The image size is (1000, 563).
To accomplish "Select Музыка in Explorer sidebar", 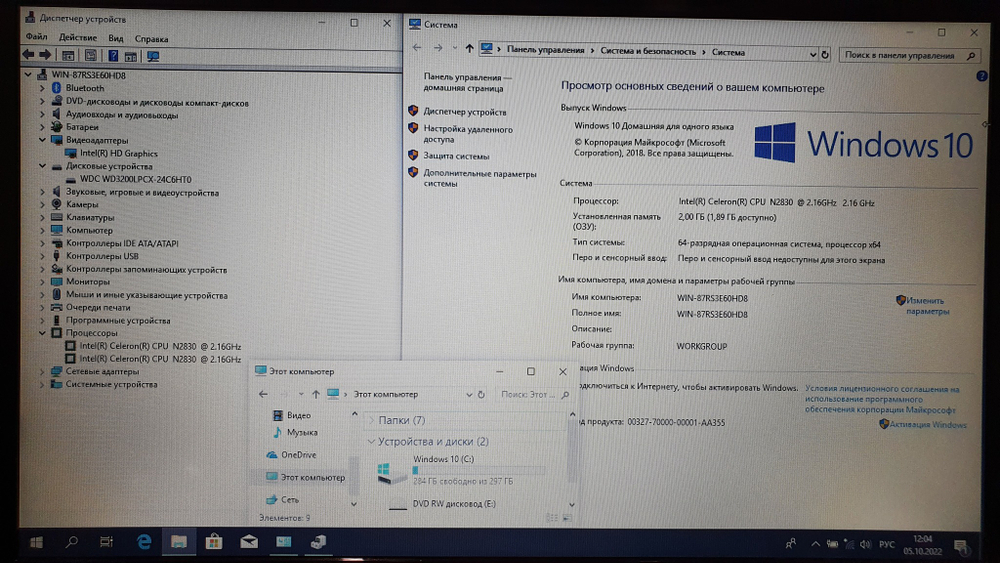I will 302,432.
